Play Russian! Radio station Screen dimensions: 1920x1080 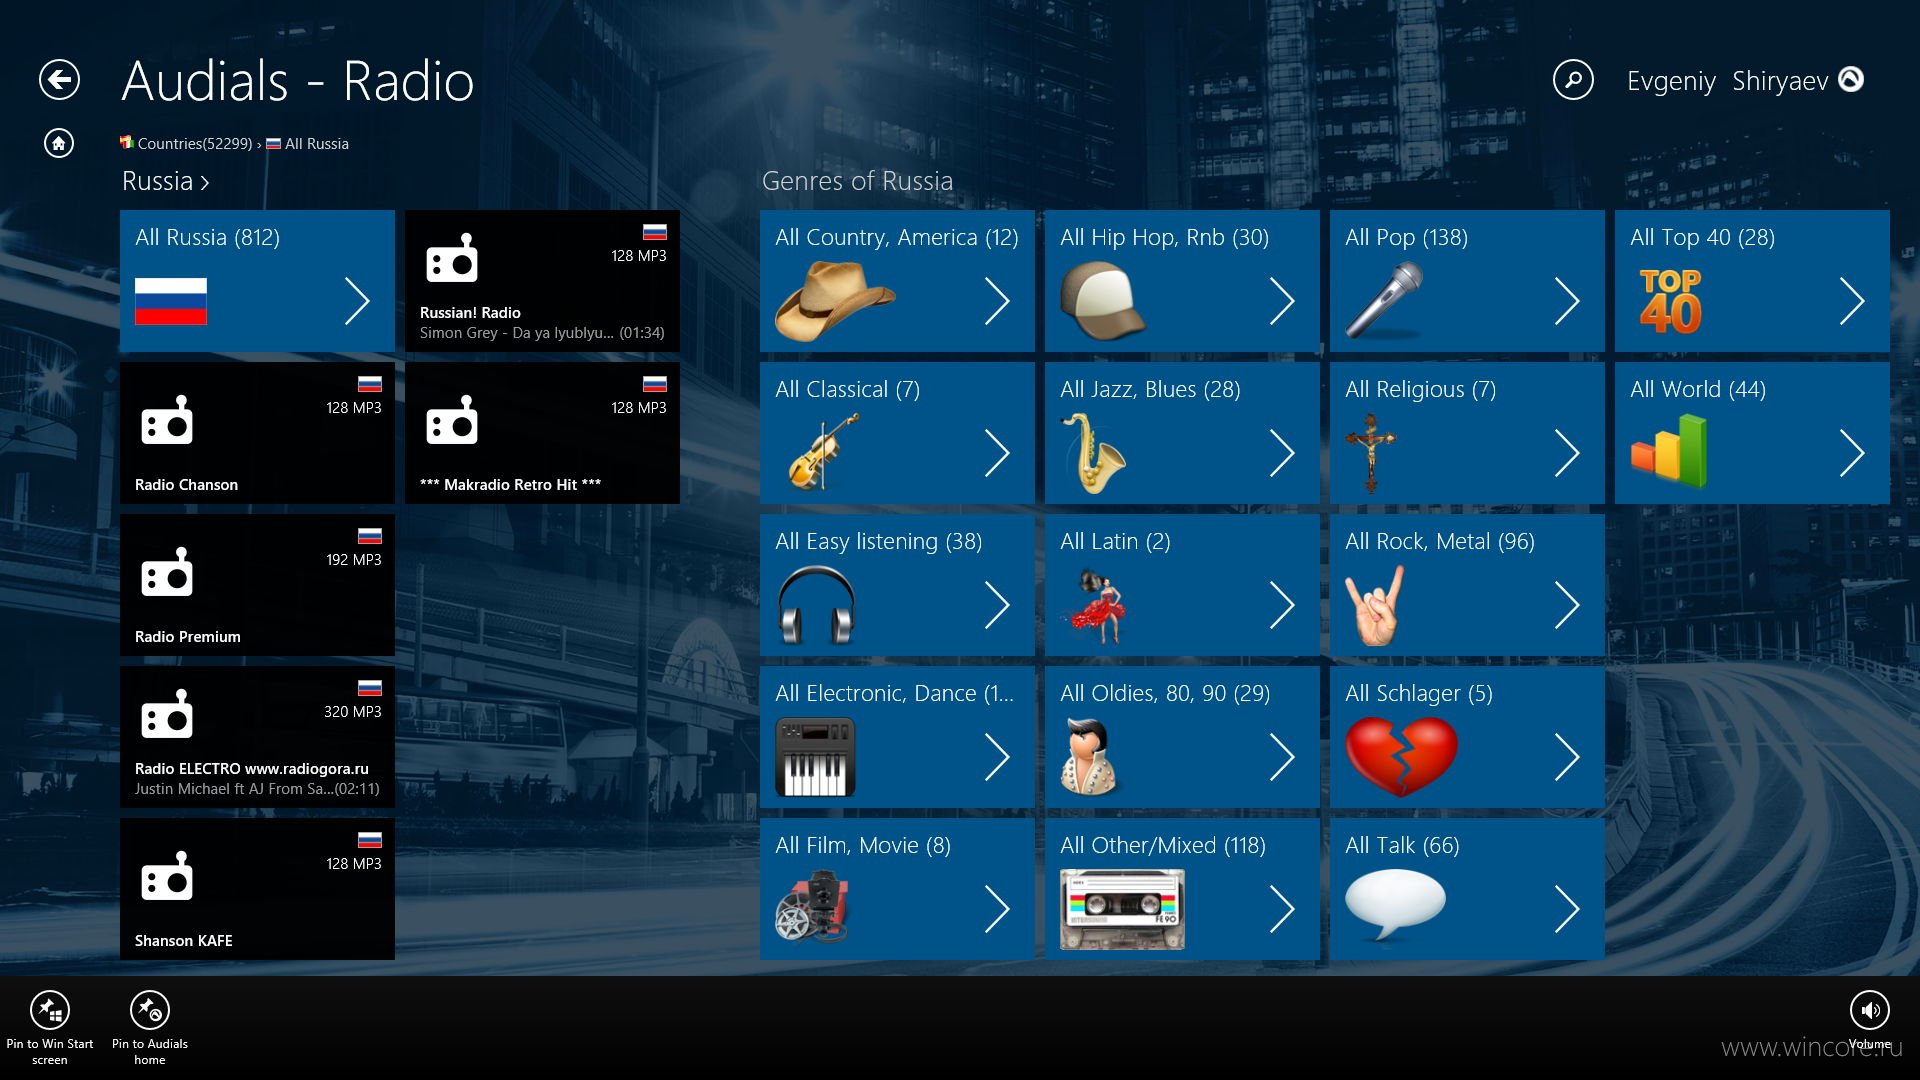(x=542, y=281)
